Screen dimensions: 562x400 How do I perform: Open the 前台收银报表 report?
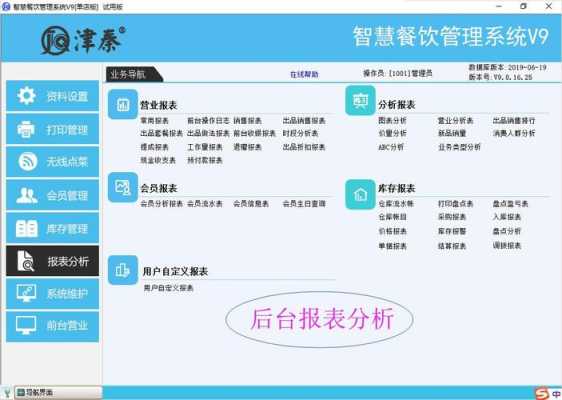click(x=254, y=133)
